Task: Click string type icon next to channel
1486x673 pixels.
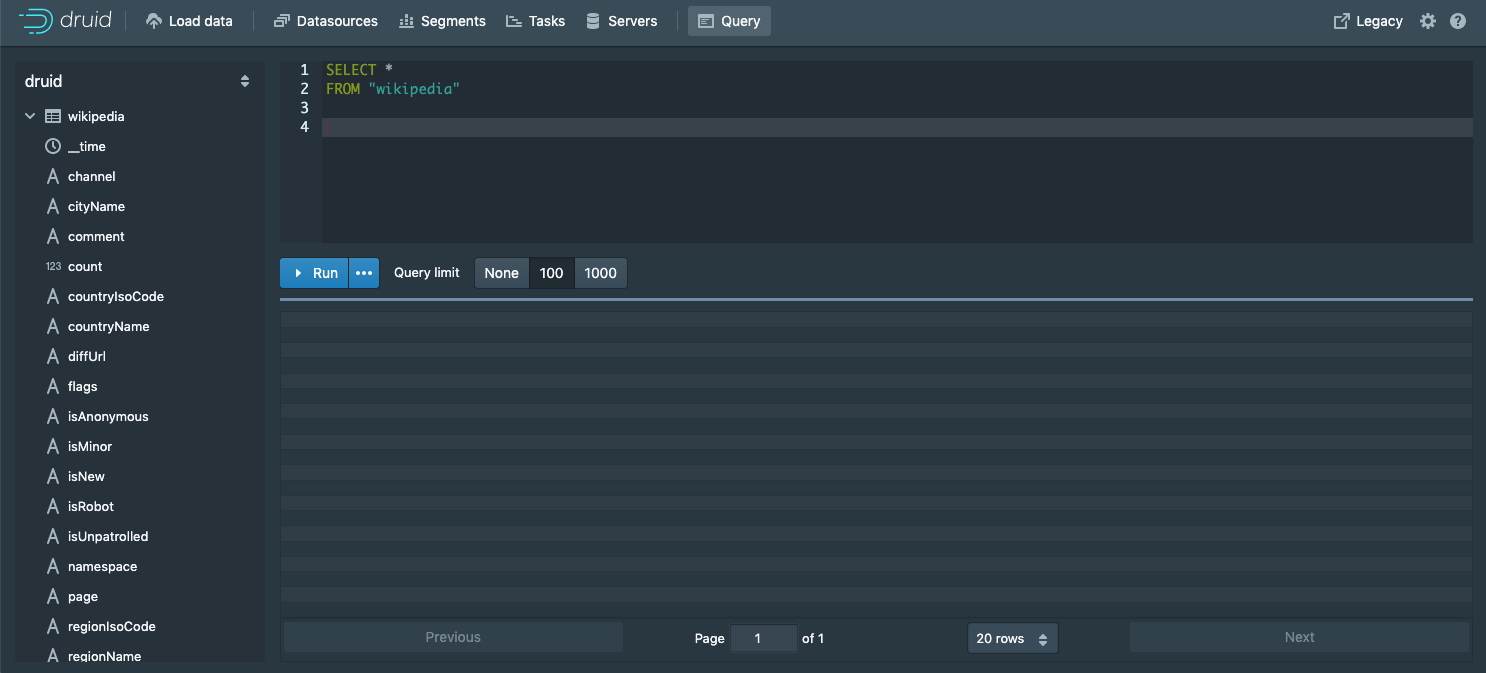Action: pos(53,177)
